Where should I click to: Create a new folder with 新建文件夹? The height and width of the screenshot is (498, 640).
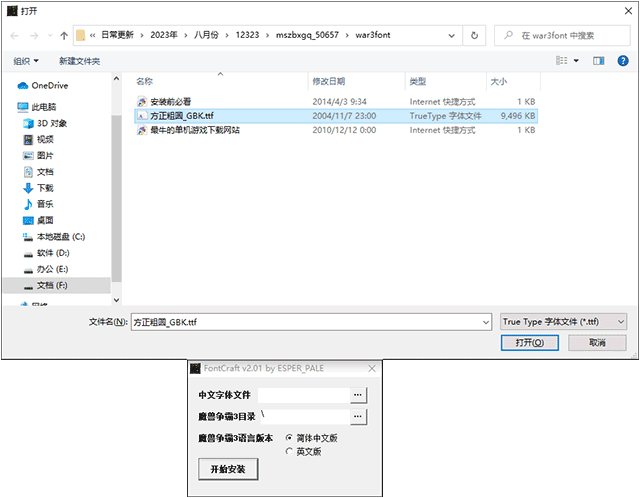point(79,61)
